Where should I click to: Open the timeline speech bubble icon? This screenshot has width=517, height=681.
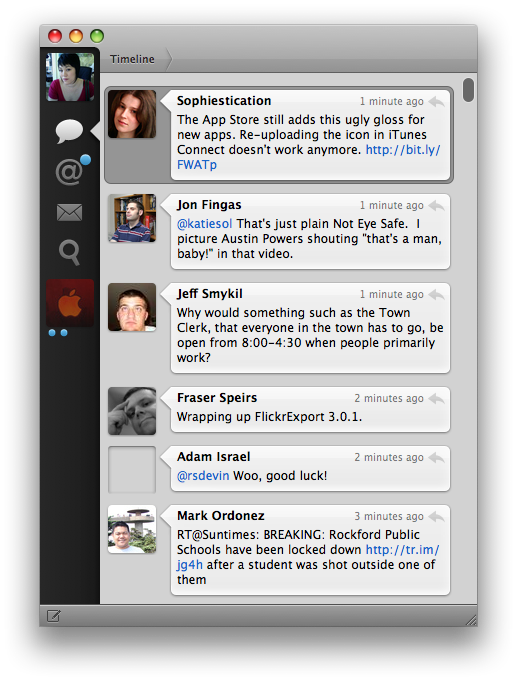pos(70,131)
